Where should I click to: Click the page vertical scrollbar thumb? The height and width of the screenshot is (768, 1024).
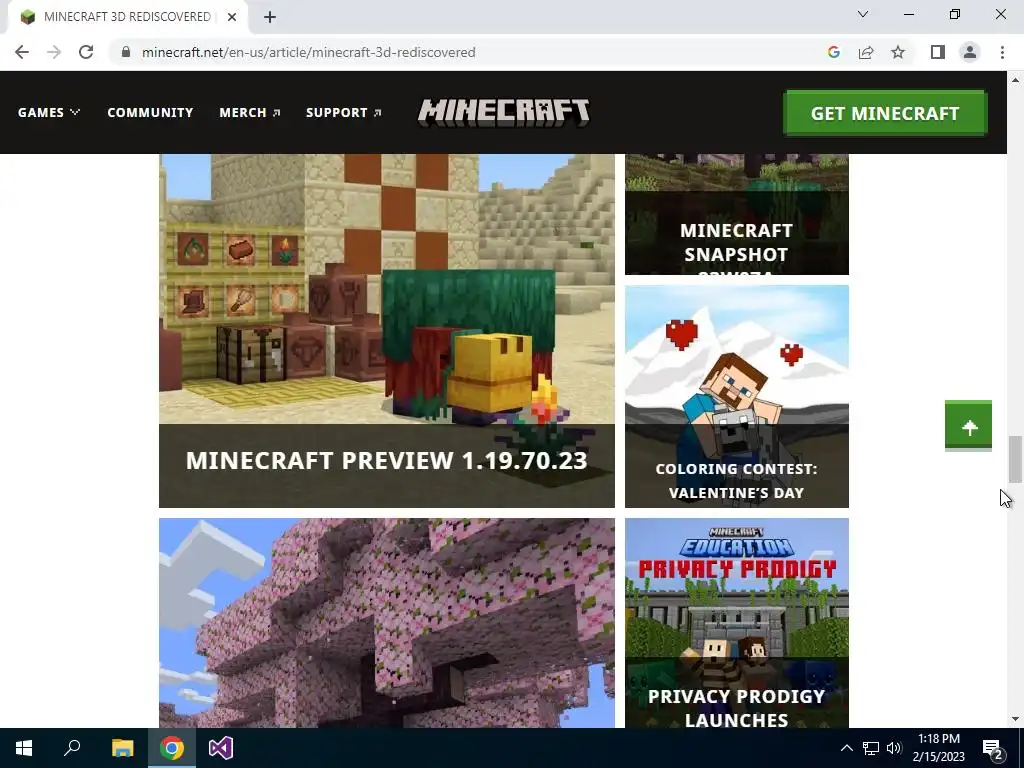[1015, 459]
